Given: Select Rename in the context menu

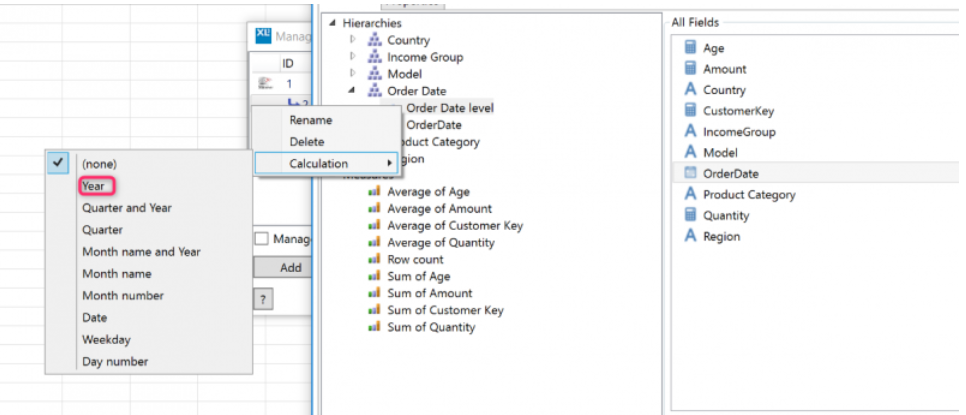Looking at the screenshot, I should tap(310, 119).
